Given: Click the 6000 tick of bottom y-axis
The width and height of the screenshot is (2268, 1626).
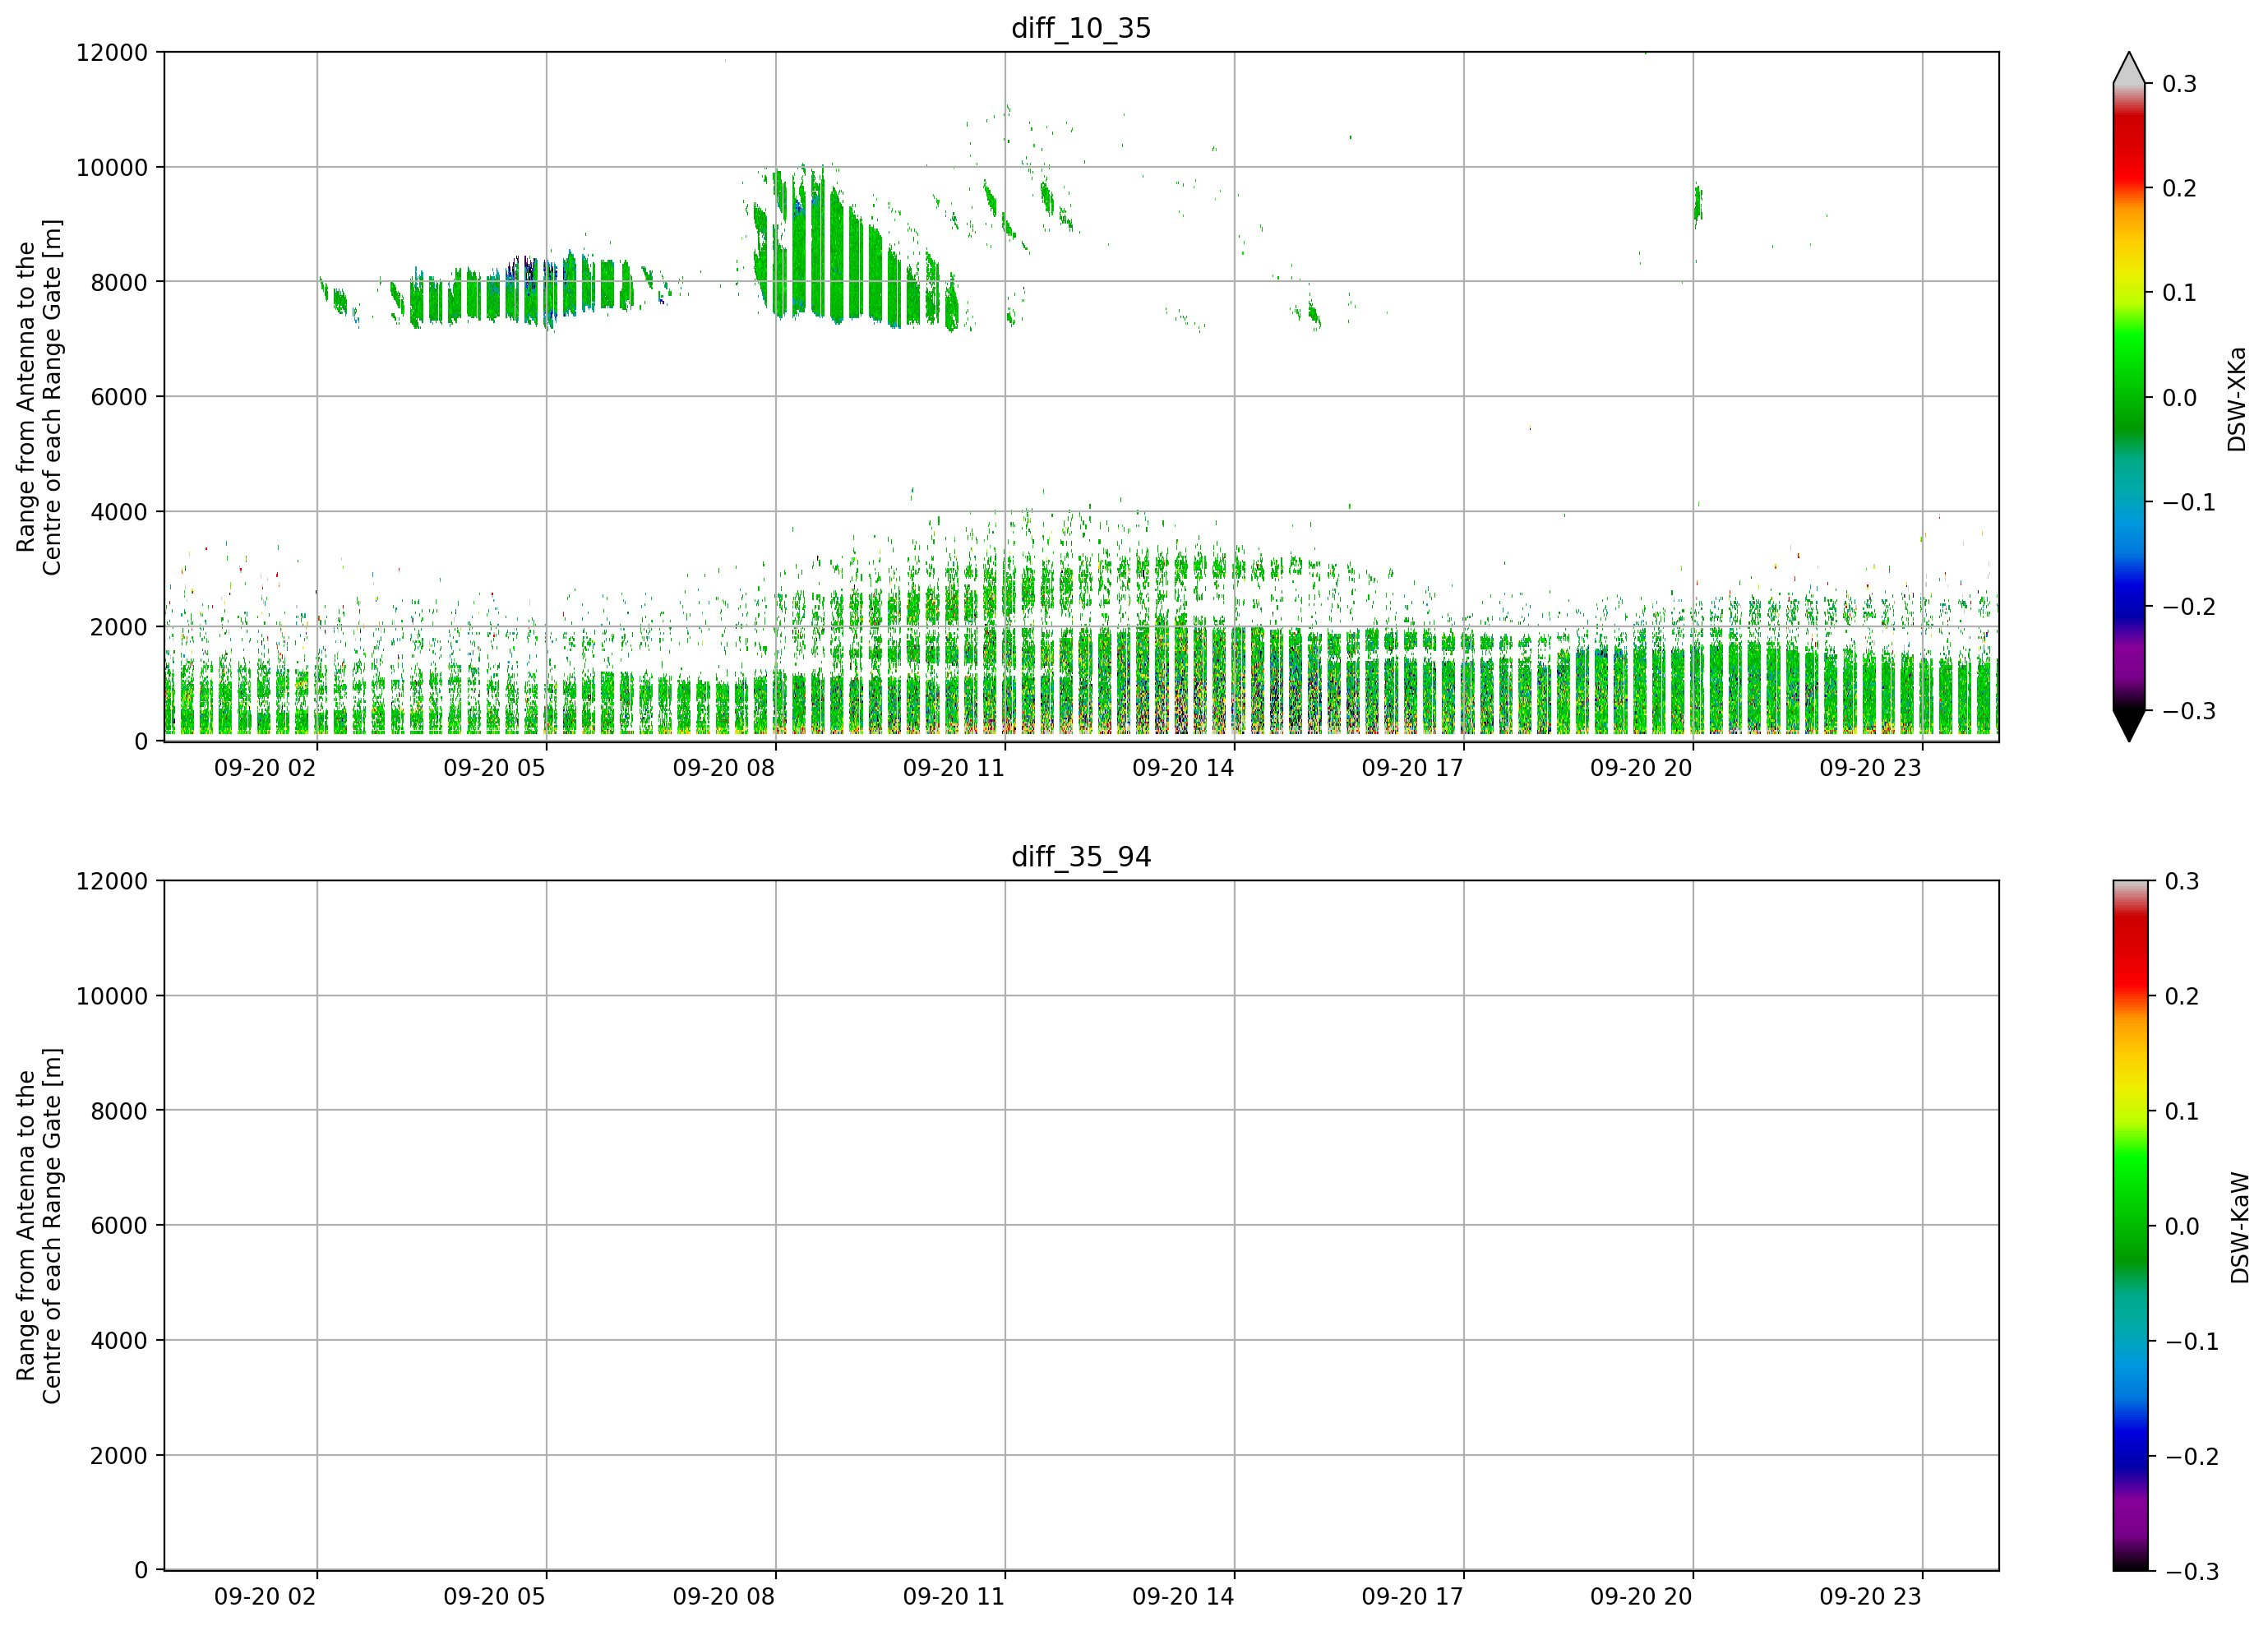Looking at the screenshot, I should [x=119, y=1225].
